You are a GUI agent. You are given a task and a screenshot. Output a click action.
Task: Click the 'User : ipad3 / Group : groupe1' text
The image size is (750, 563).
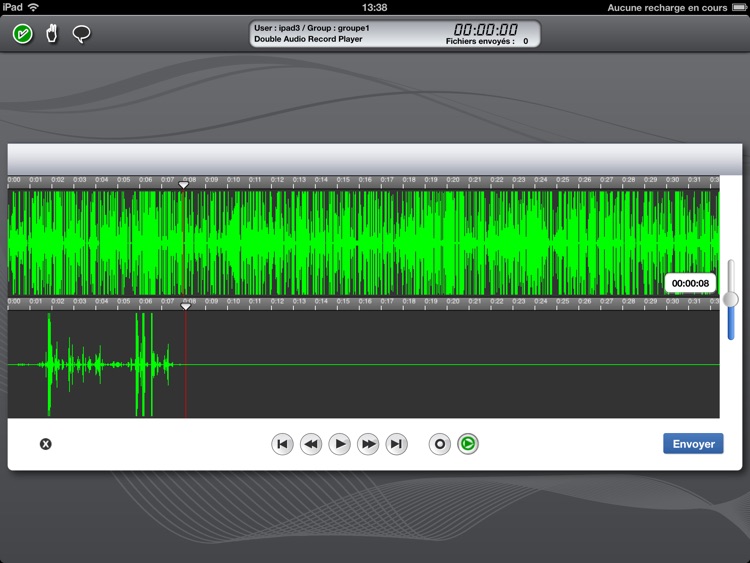[x=311, y=28]
